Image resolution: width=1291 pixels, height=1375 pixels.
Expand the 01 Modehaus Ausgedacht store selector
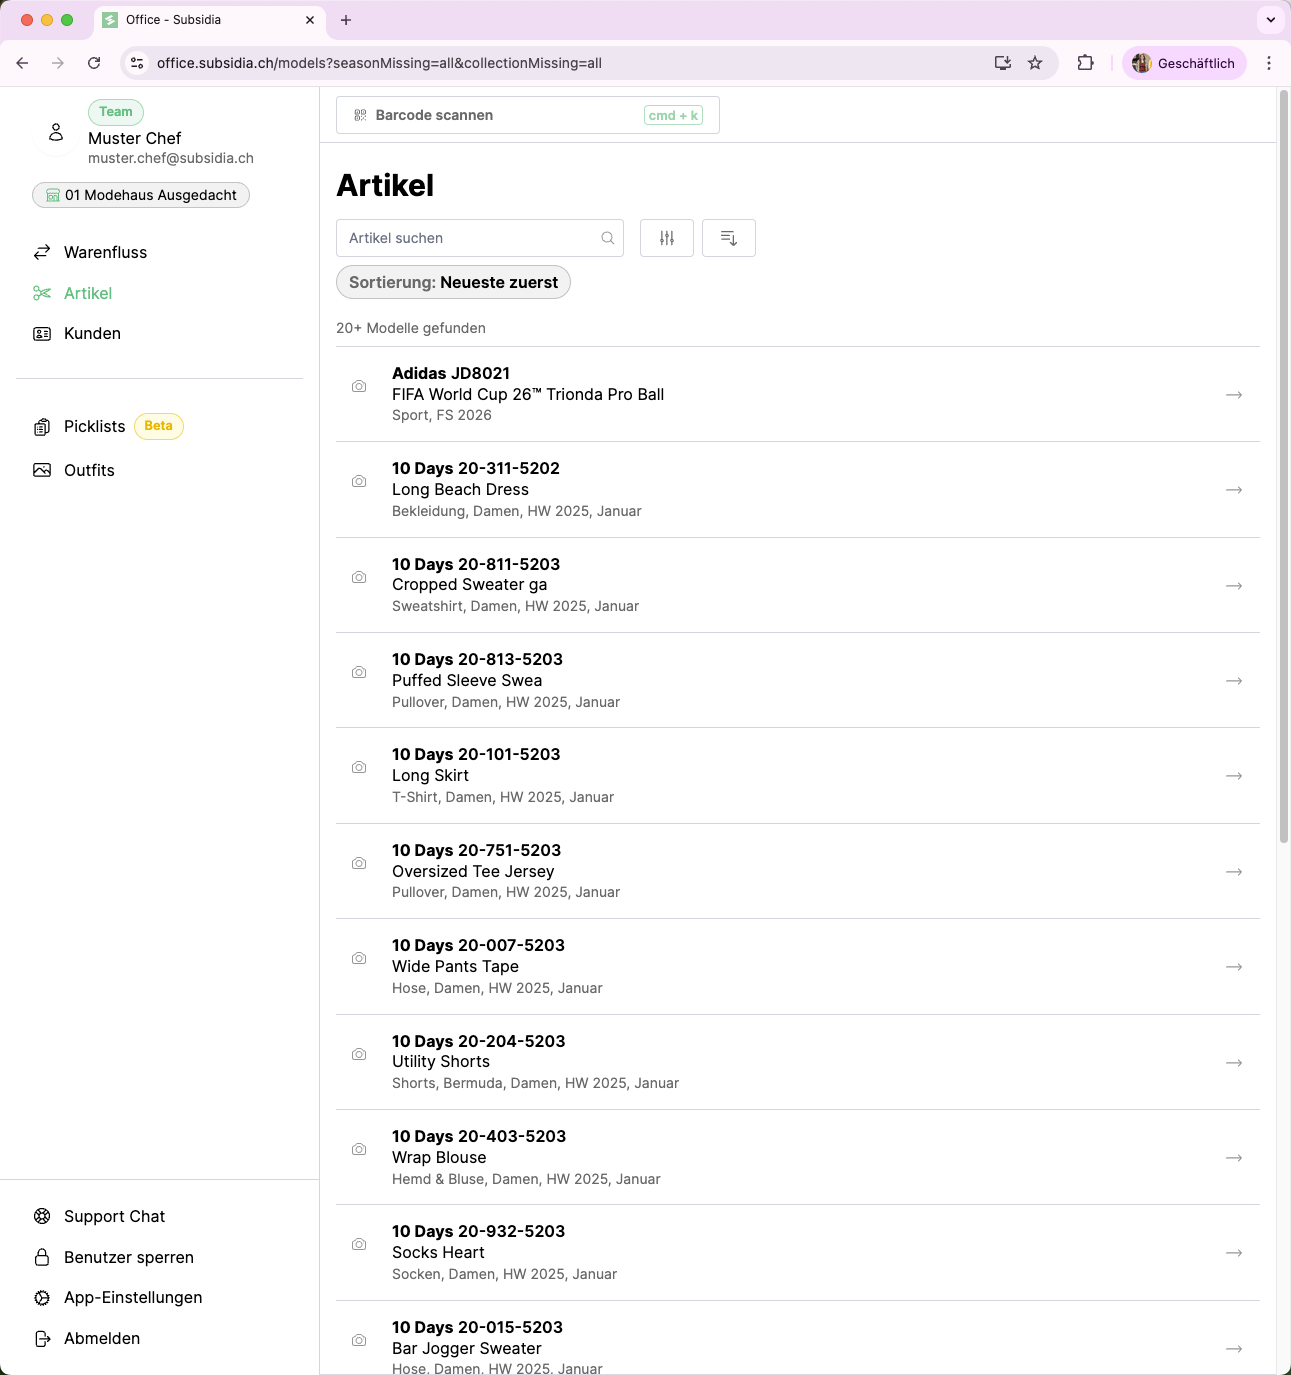(x=141, y=195)
